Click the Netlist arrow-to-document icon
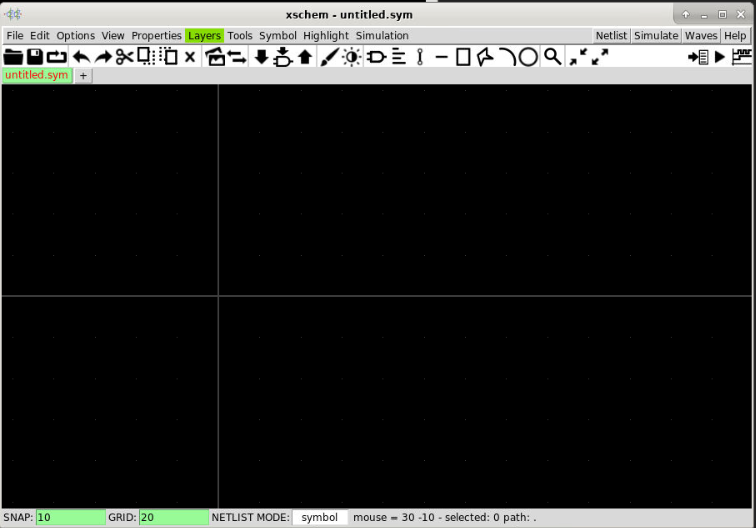756x528 pixels. point(698,57)
